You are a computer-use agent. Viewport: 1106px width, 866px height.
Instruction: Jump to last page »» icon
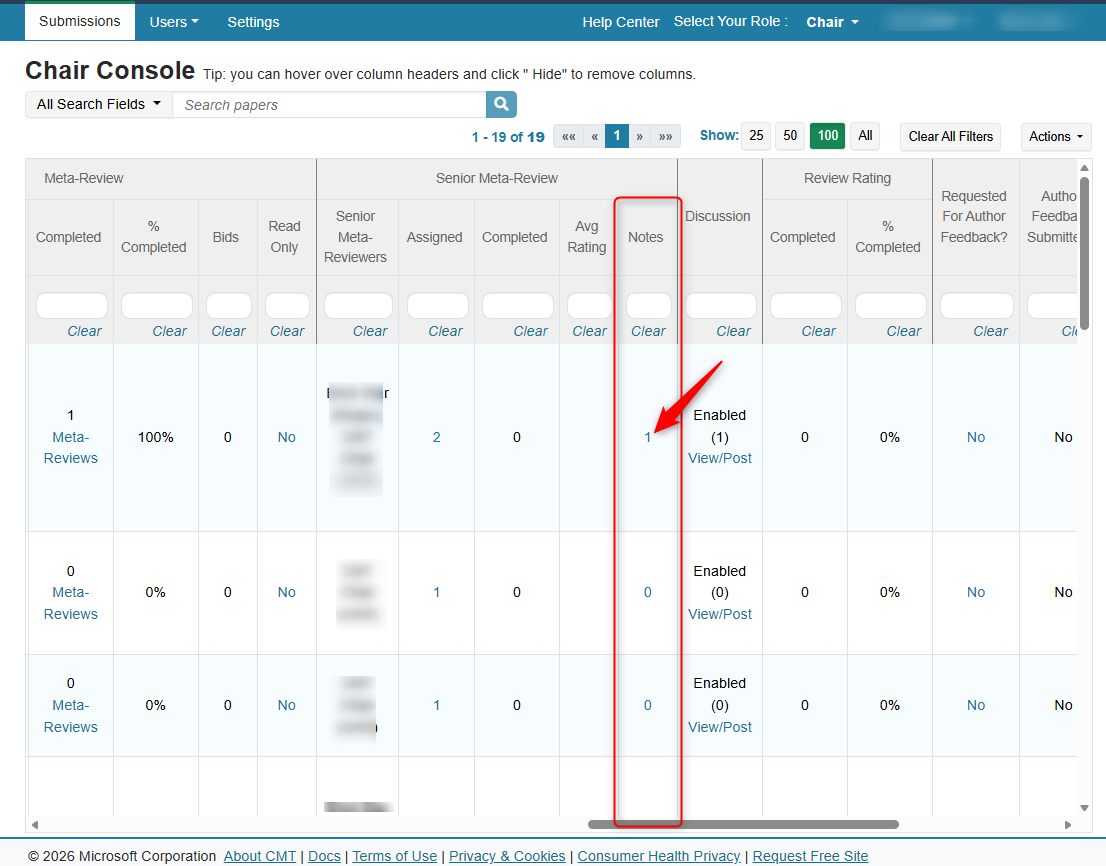point(667,136)
